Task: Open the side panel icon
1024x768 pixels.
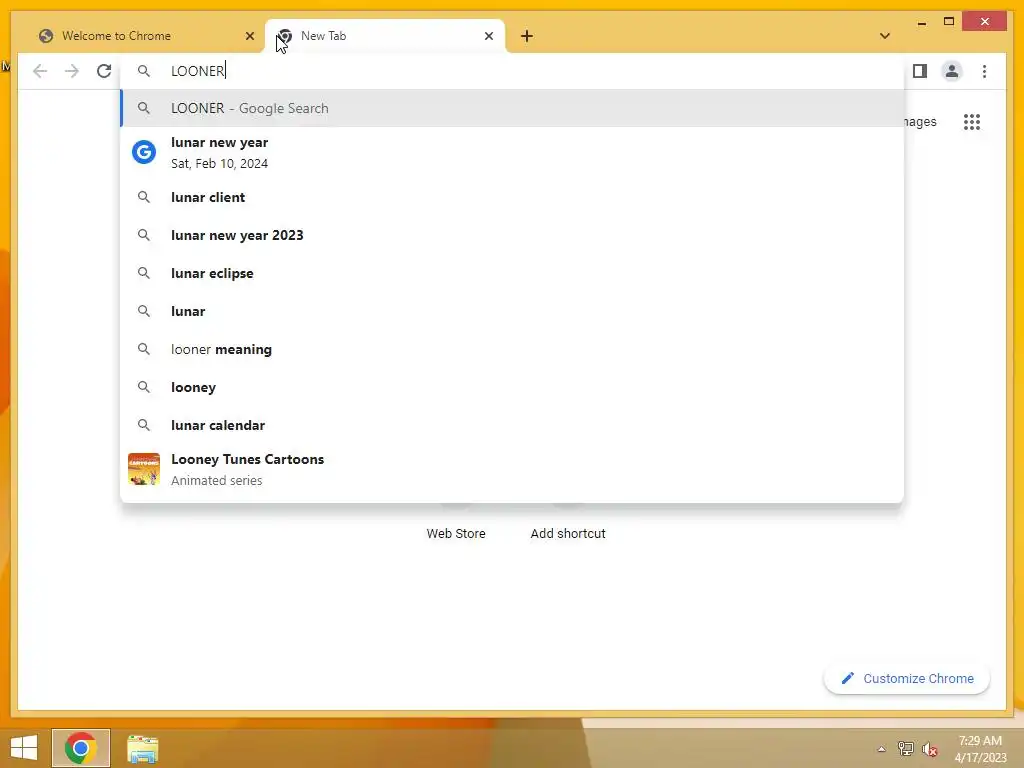Action: [x=920, y=71]
